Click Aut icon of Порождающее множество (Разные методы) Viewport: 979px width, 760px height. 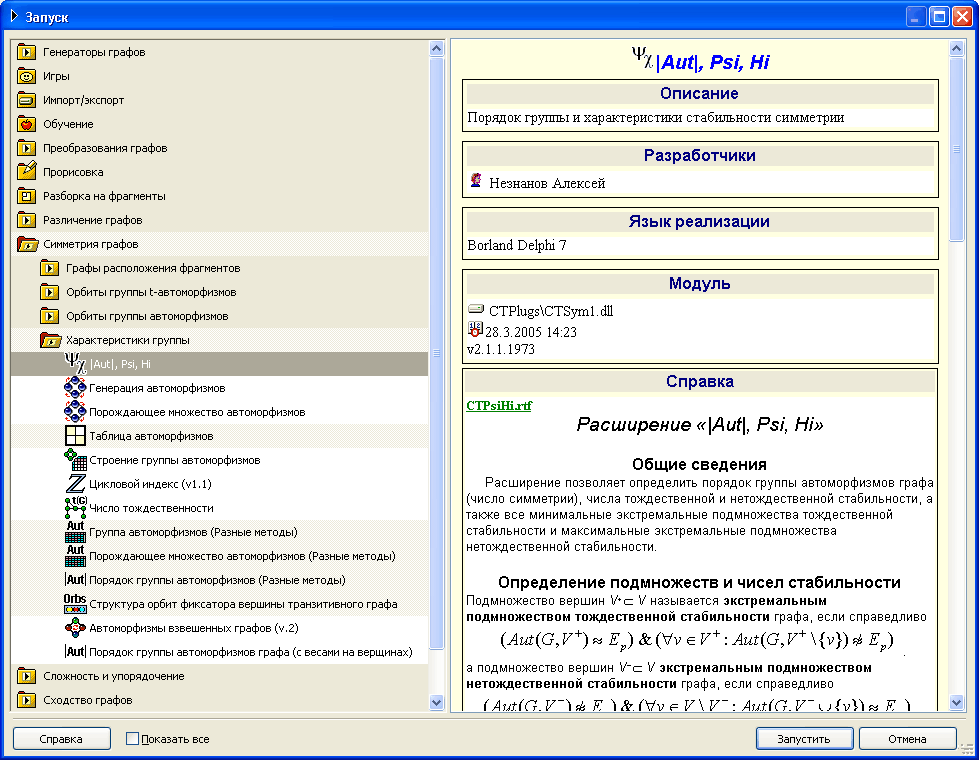click(x=75, y=556)
